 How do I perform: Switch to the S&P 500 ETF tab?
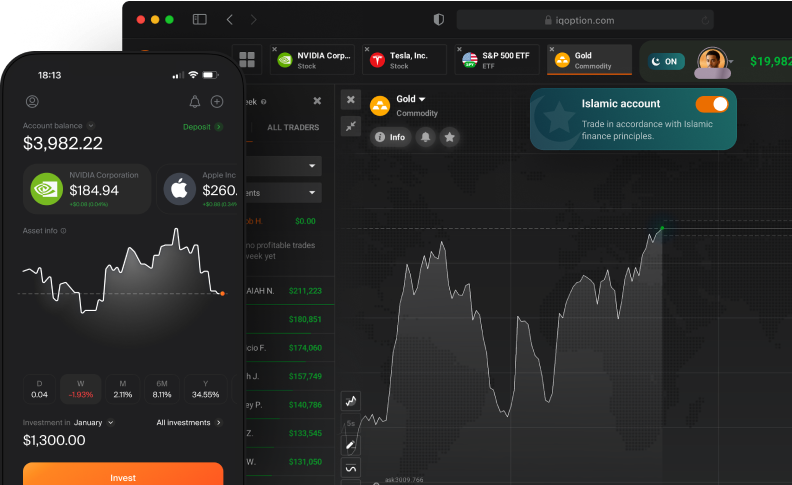click(x=497, y=60)
